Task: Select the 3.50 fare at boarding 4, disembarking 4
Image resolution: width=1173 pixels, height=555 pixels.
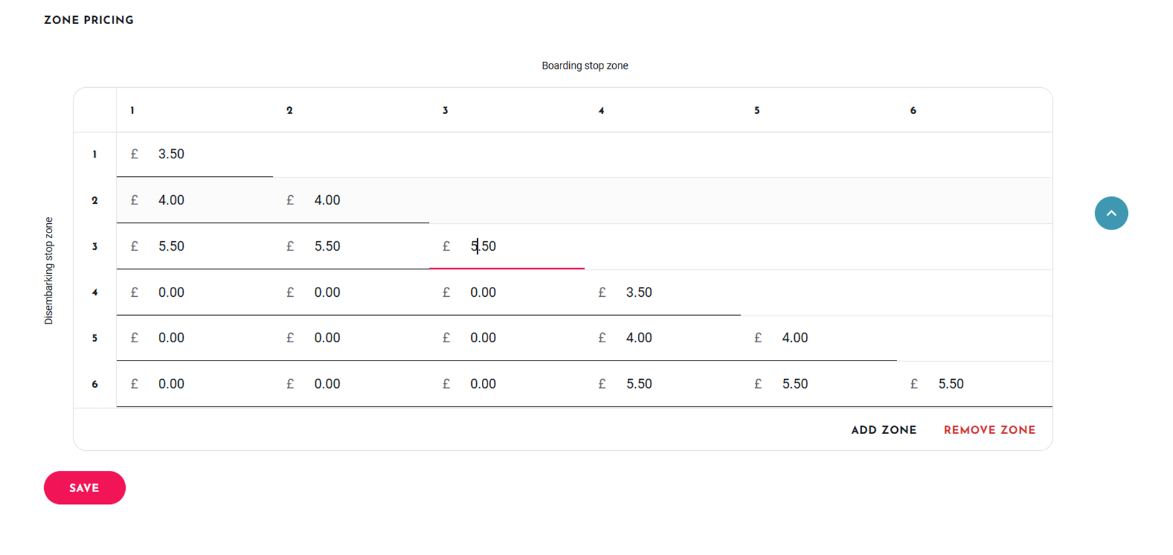Action: 663,292
